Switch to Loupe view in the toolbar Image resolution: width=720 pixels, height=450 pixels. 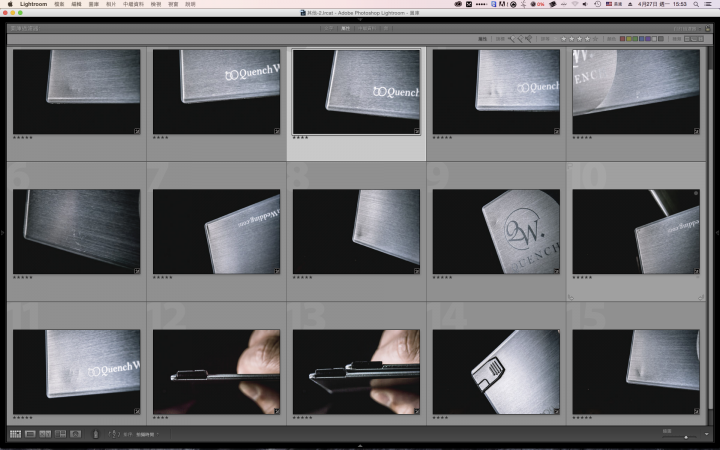30,434
